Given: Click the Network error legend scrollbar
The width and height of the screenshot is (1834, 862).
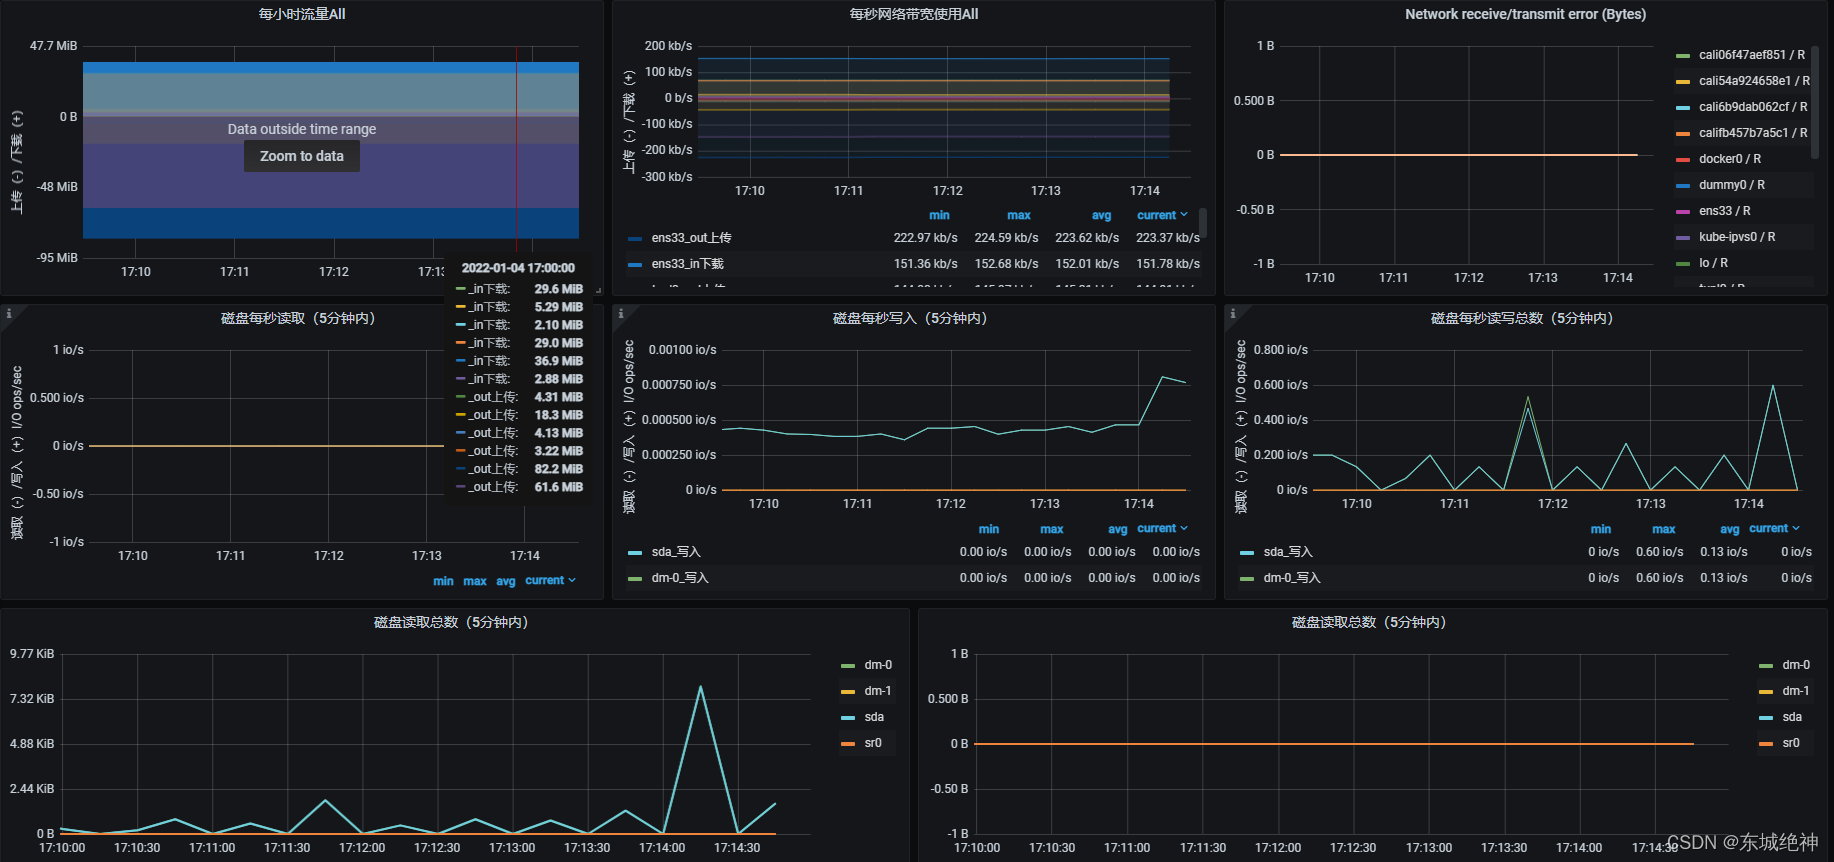Looking at the screenshot, I should [x=1815, y=101].
